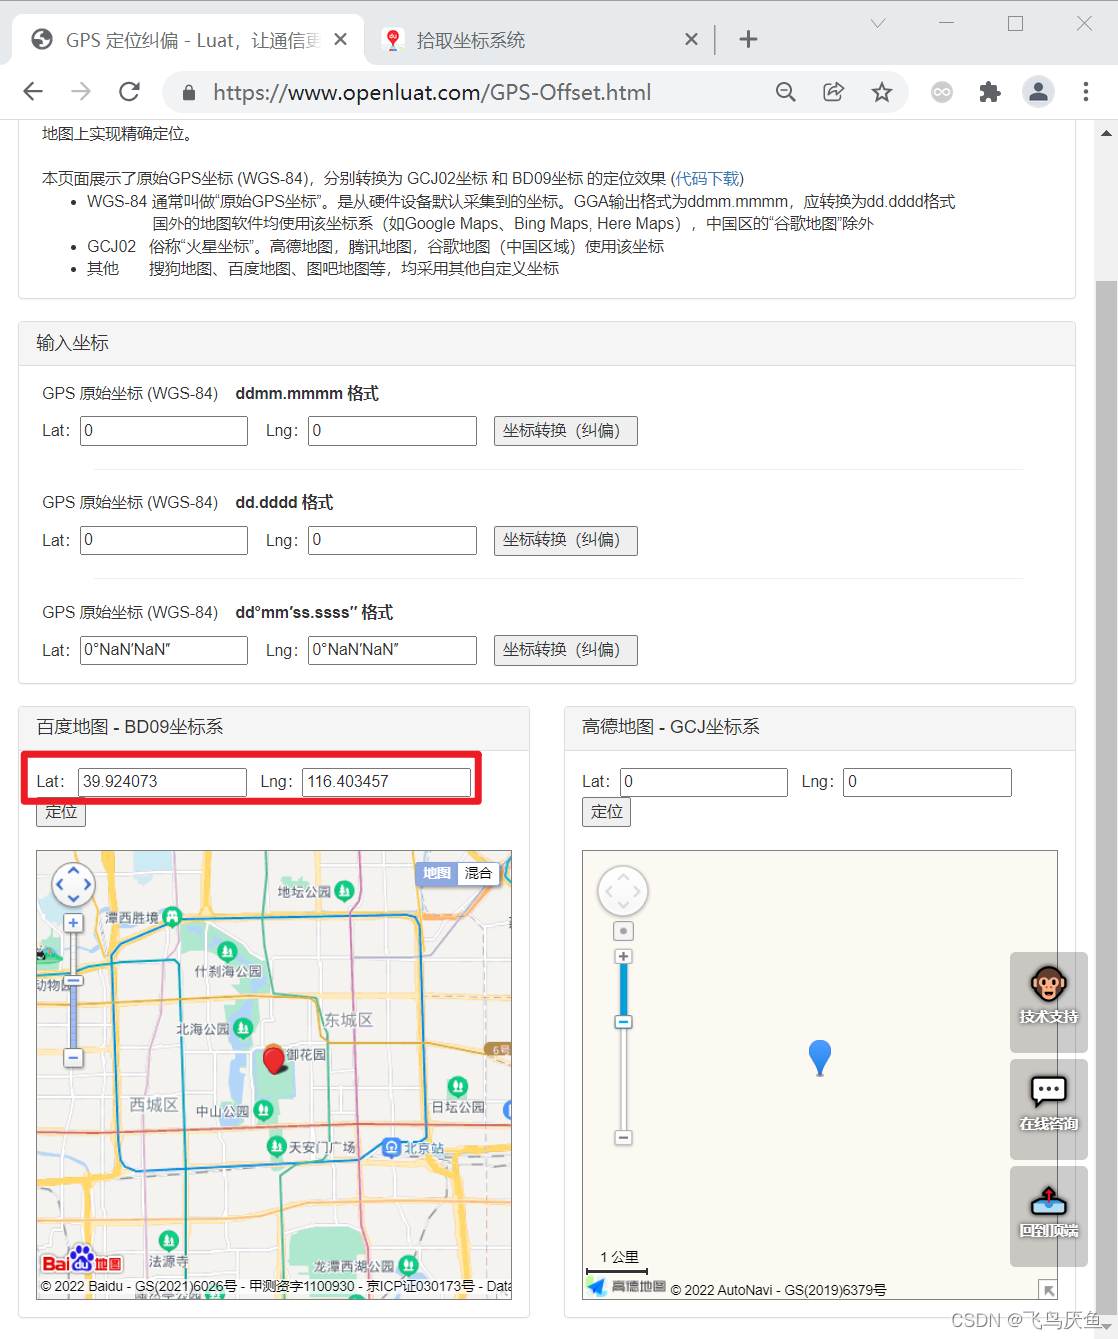The height and width of the screenshot is (1339, 1118).
Task: Click the GCJ Lng input field
Action: [x=927, y=782]
